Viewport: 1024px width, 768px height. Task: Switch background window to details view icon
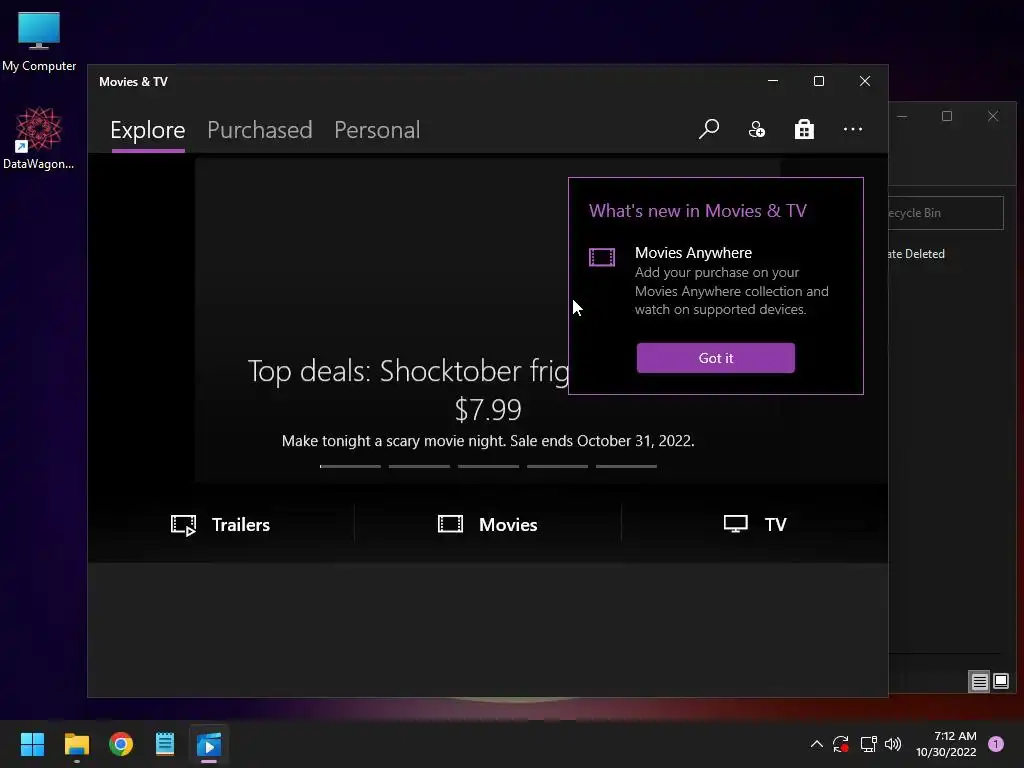click(x=979, y=682)
